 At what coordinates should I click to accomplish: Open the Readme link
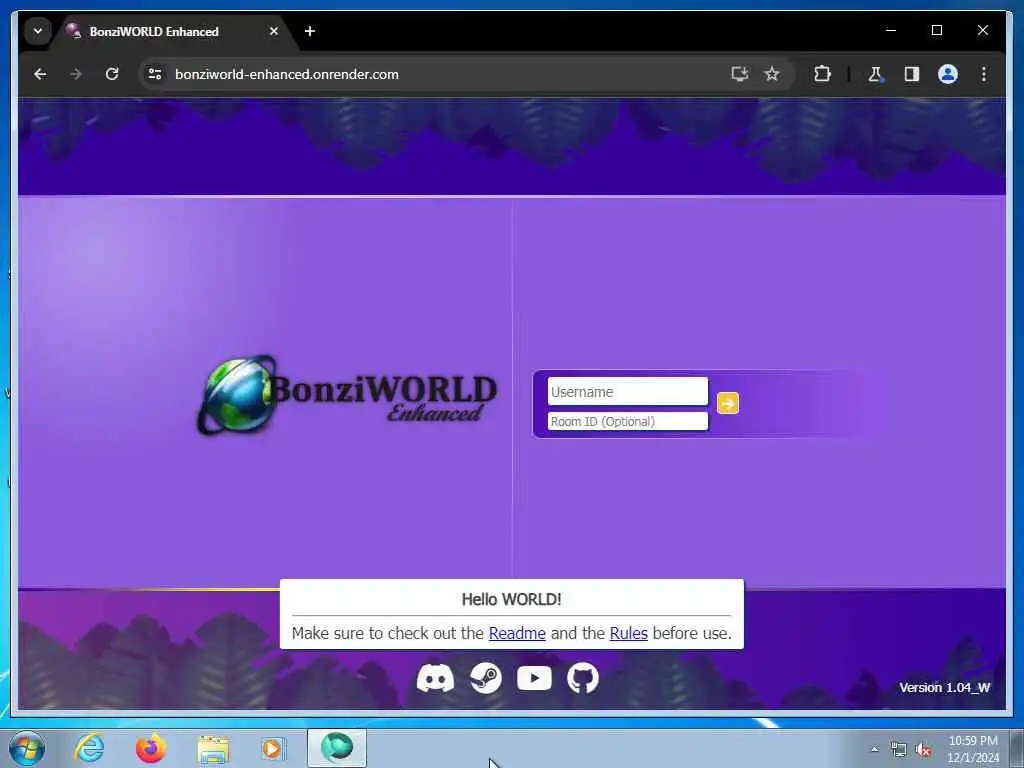[517, 633]
